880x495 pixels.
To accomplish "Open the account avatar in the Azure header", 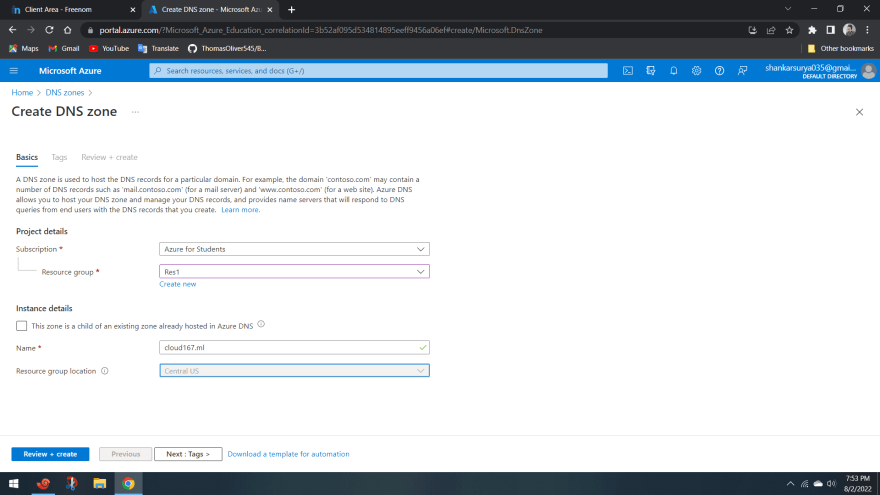I will click(868, 71).
